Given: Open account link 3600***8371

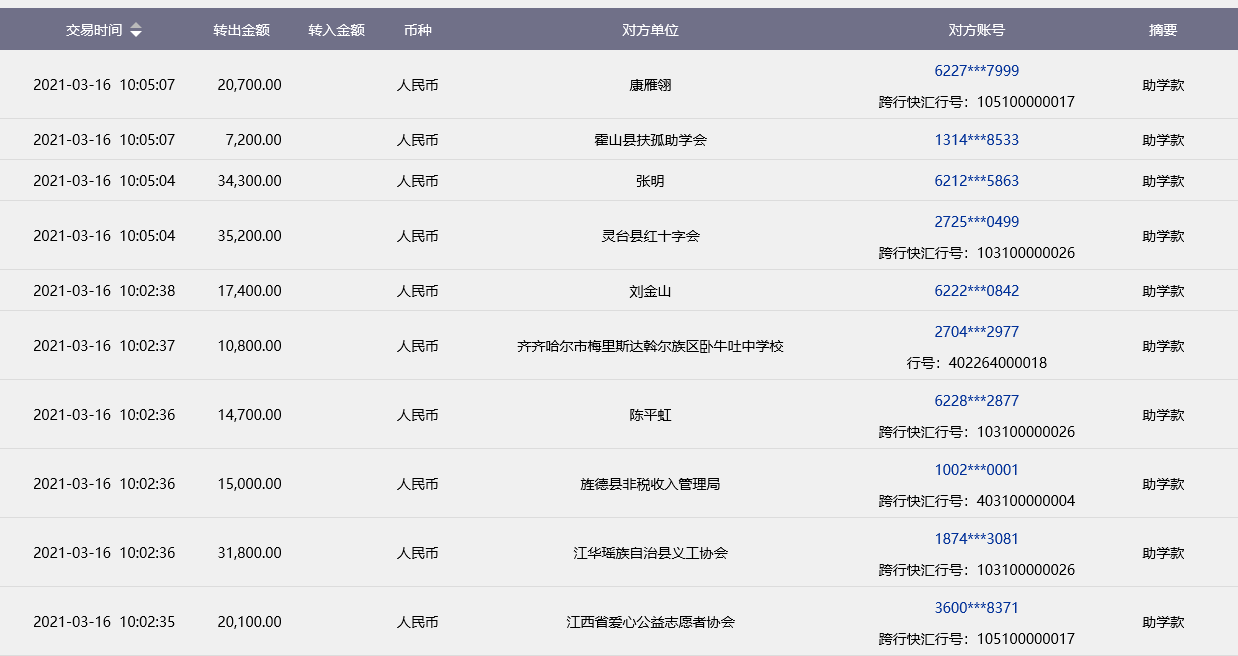Looking at the screenshot, I should click(x=976, y=608).
